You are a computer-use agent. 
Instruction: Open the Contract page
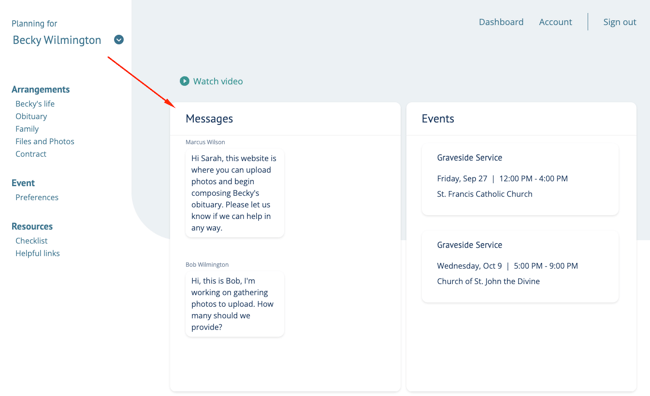tap(31, 154)
